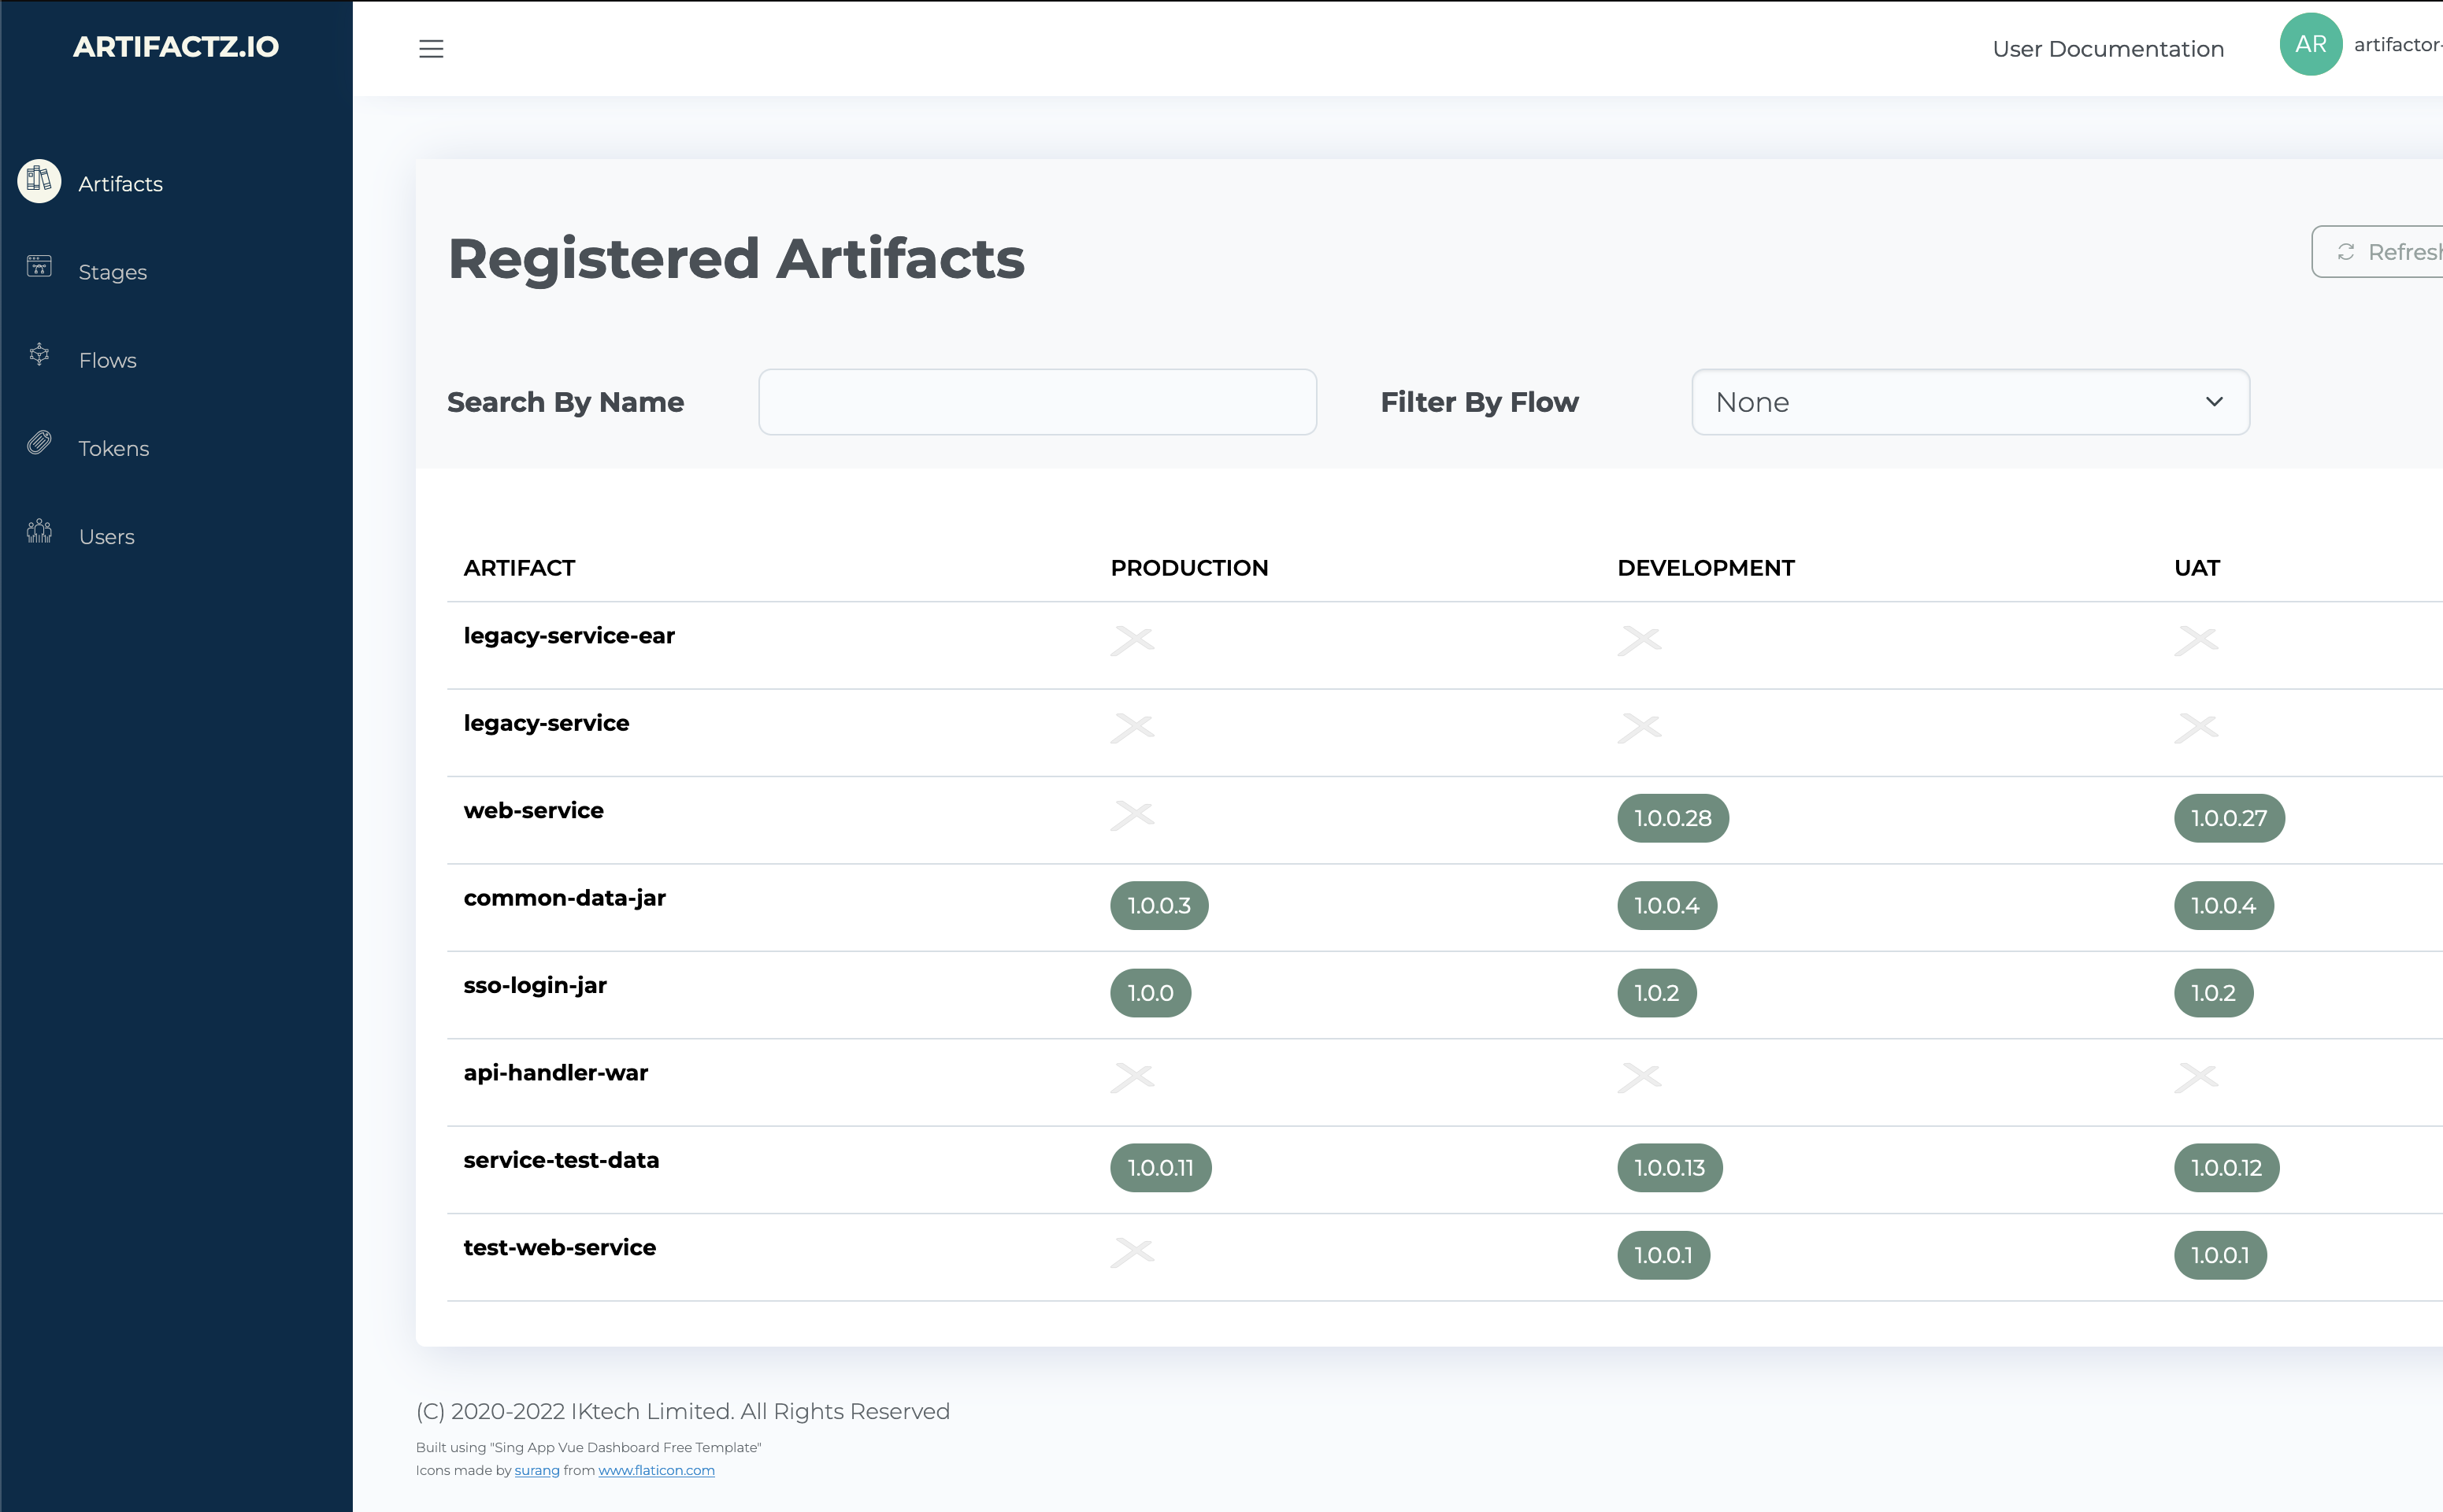
Task: Click the Flows sidebar icon
Action: pyautogui.click(x=39, y=355)
